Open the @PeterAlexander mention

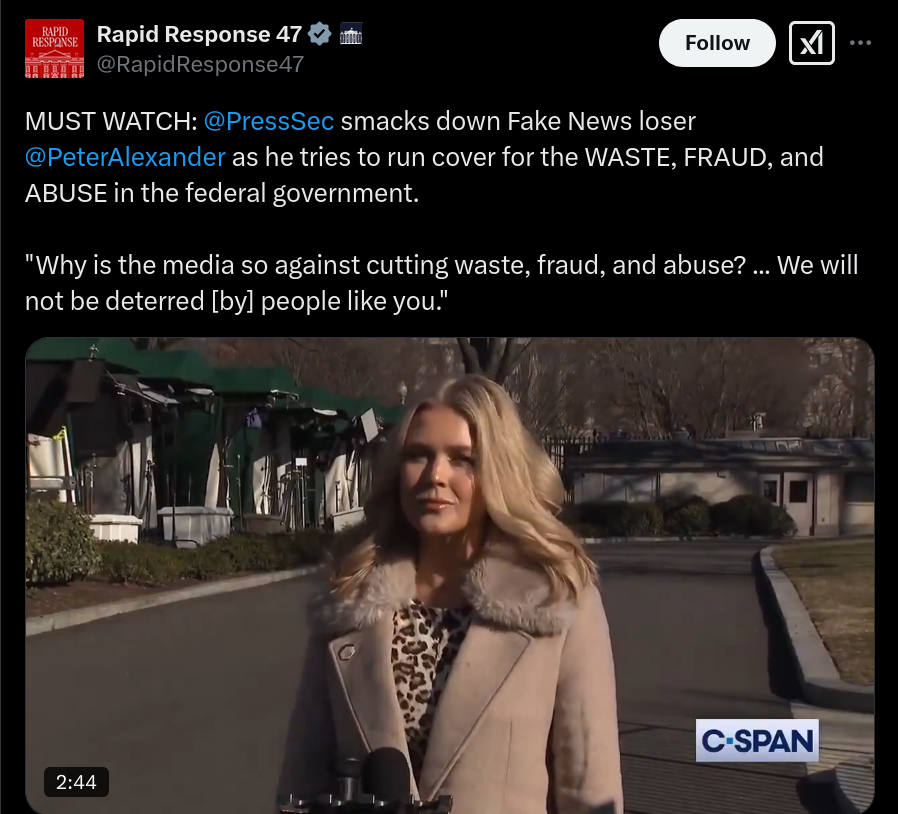coord(125,157)
